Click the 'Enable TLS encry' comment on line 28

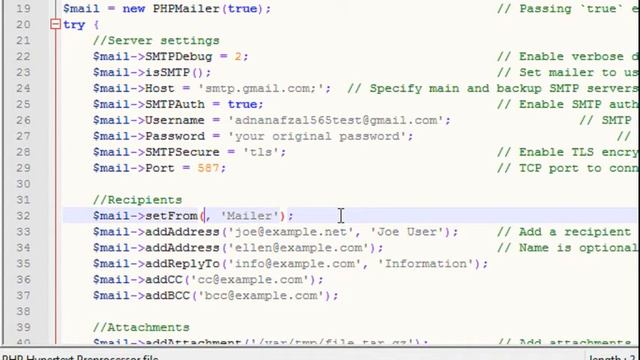point(567,152)
